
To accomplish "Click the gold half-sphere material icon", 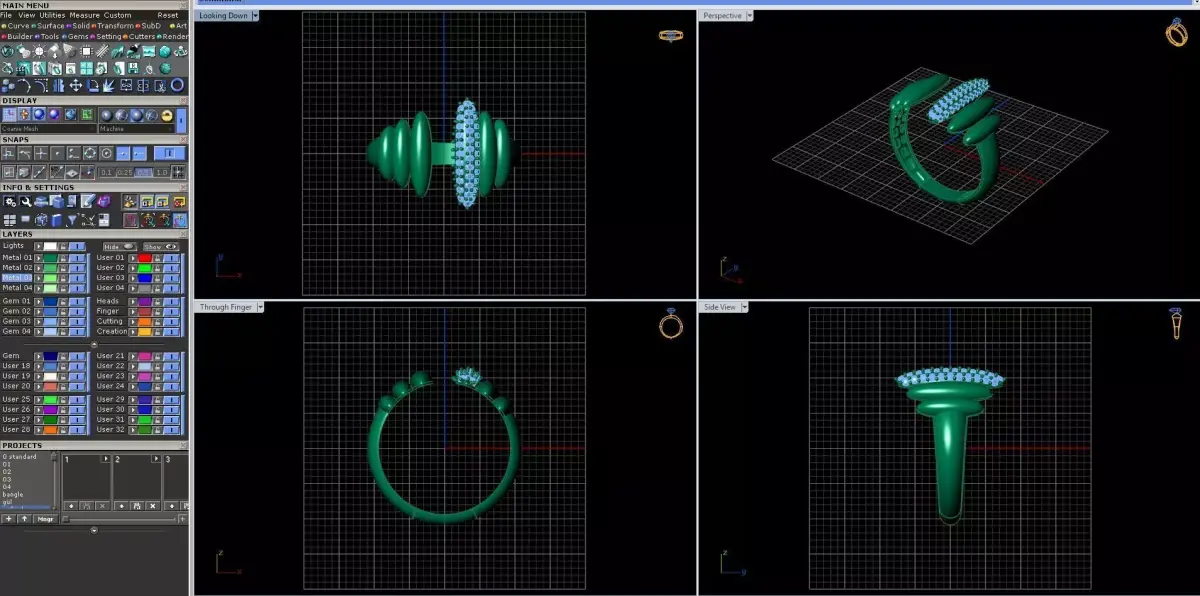I will [x=167, y=115].
